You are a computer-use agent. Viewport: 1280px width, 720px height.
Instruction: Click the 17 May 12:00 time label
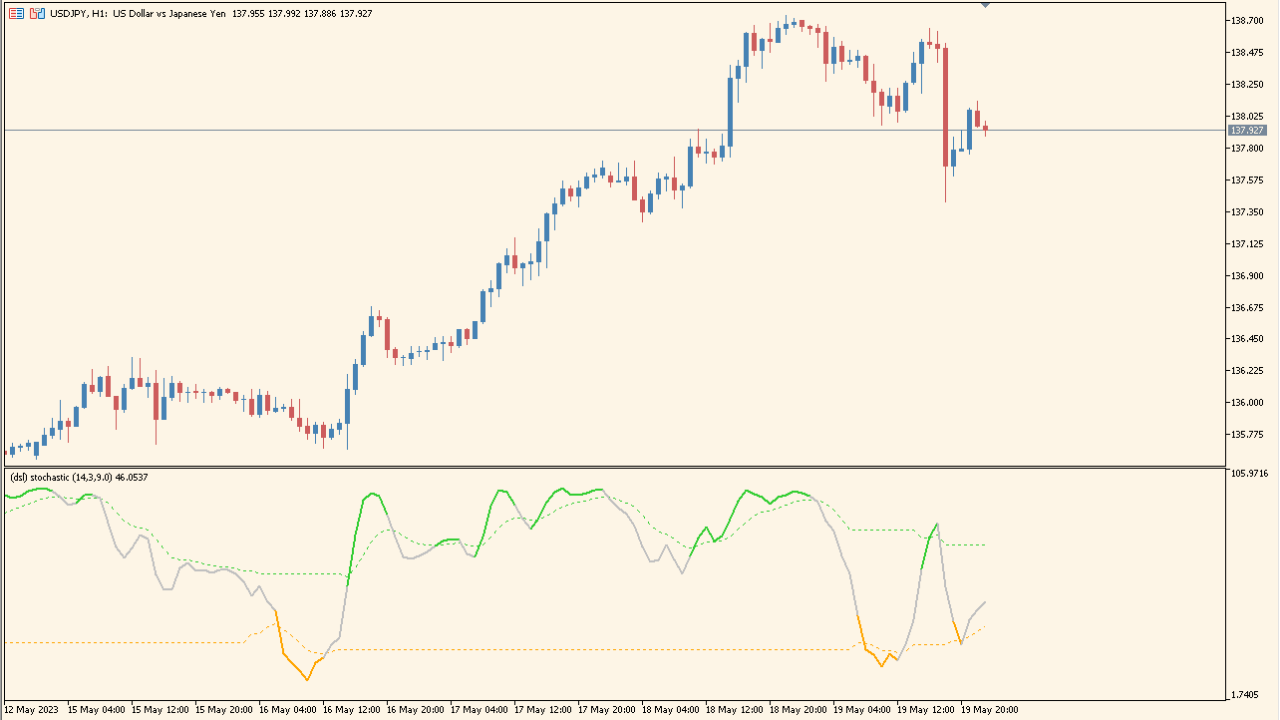pyautogui.click(x=543, y=710)
